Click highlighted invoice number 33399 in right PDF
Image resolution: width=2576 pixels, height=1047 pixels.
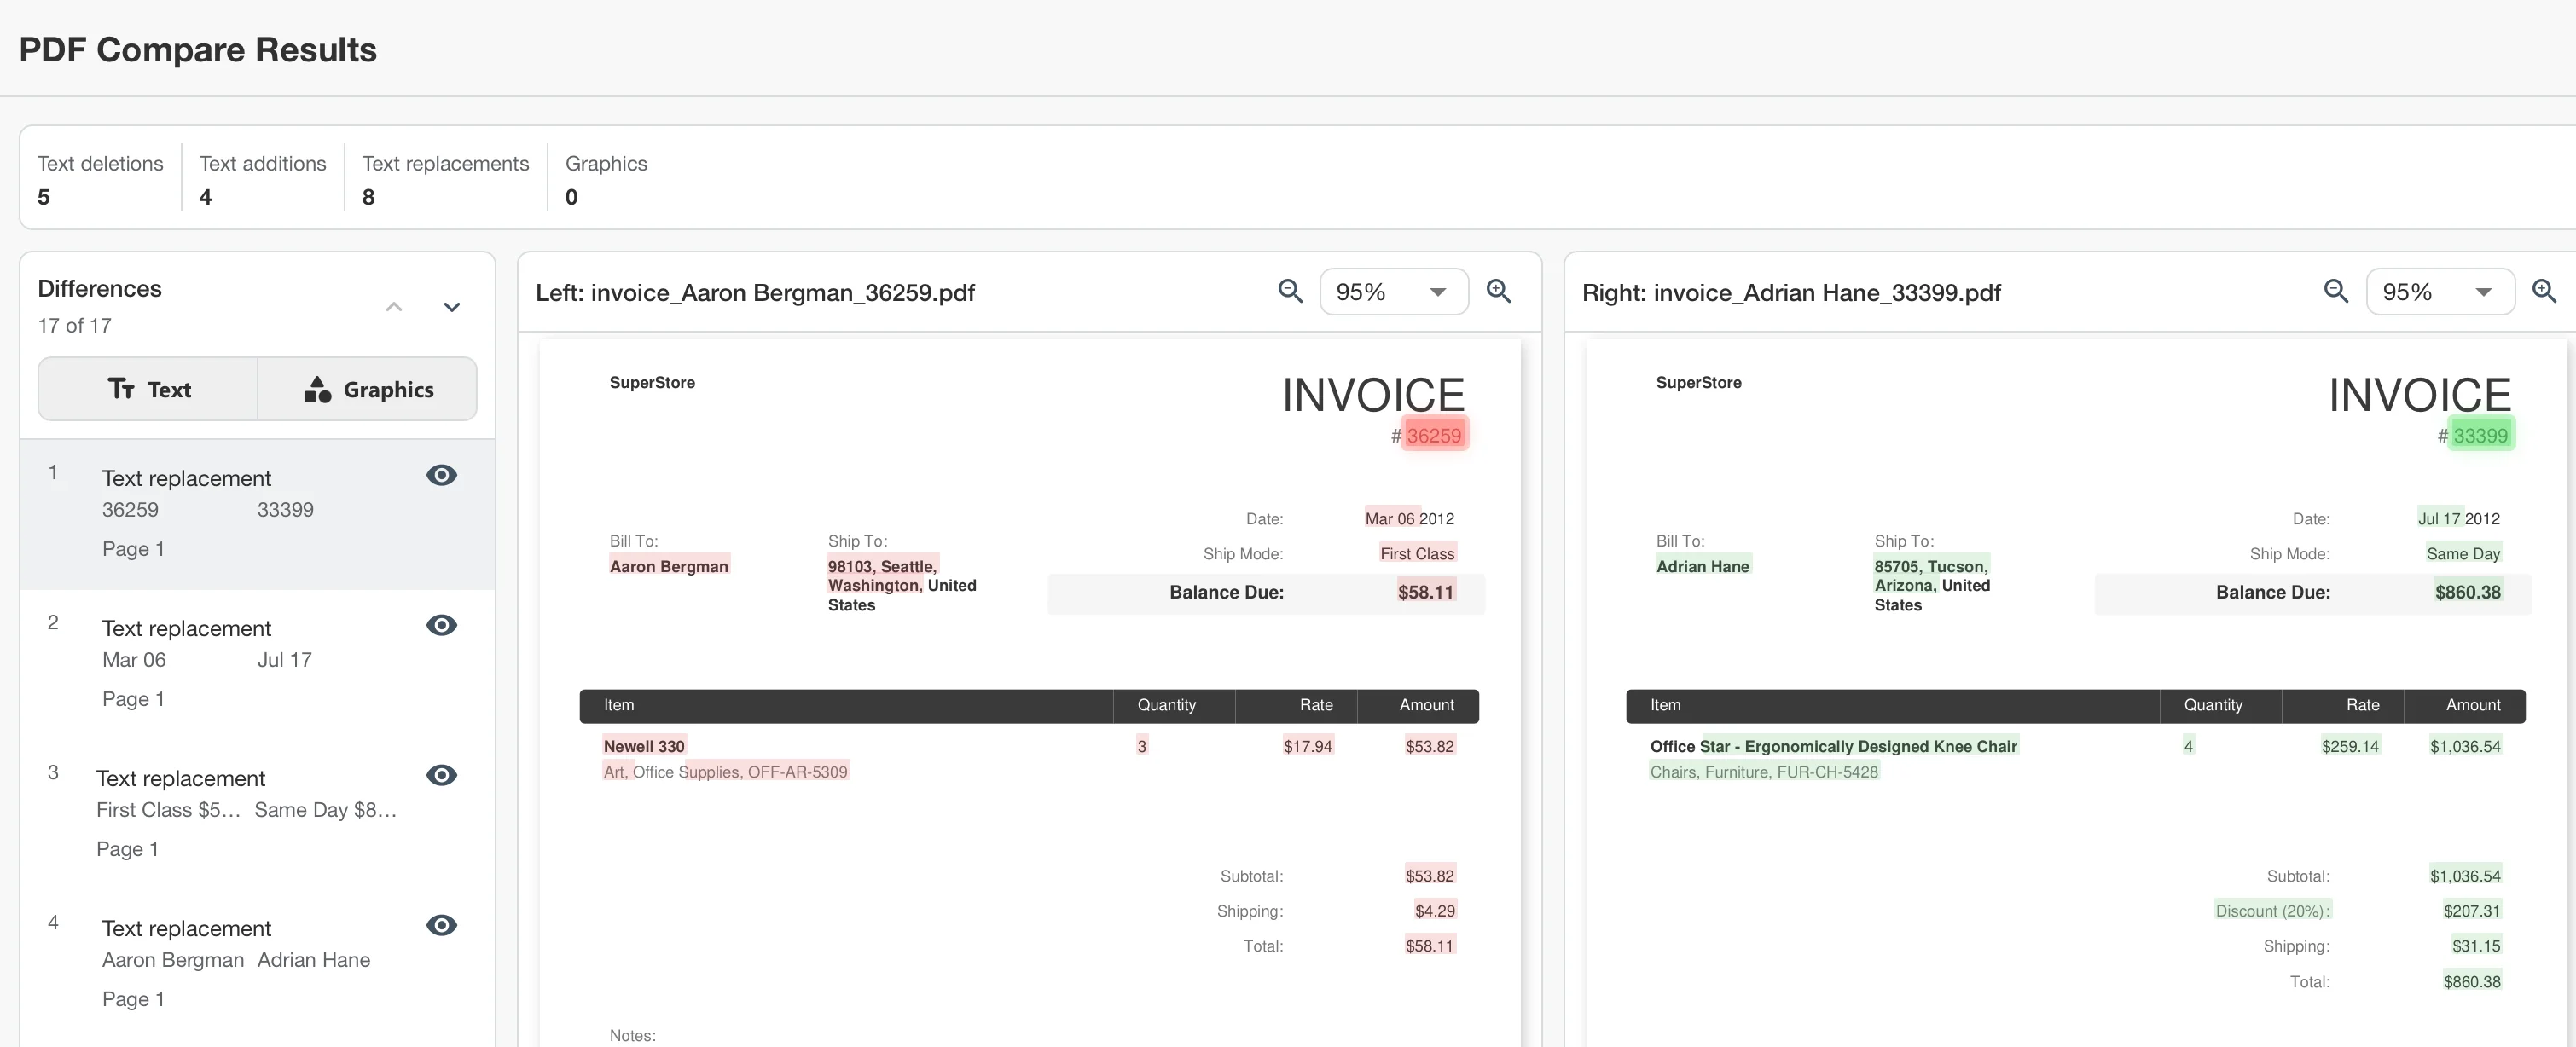[x=2480, y=435]
